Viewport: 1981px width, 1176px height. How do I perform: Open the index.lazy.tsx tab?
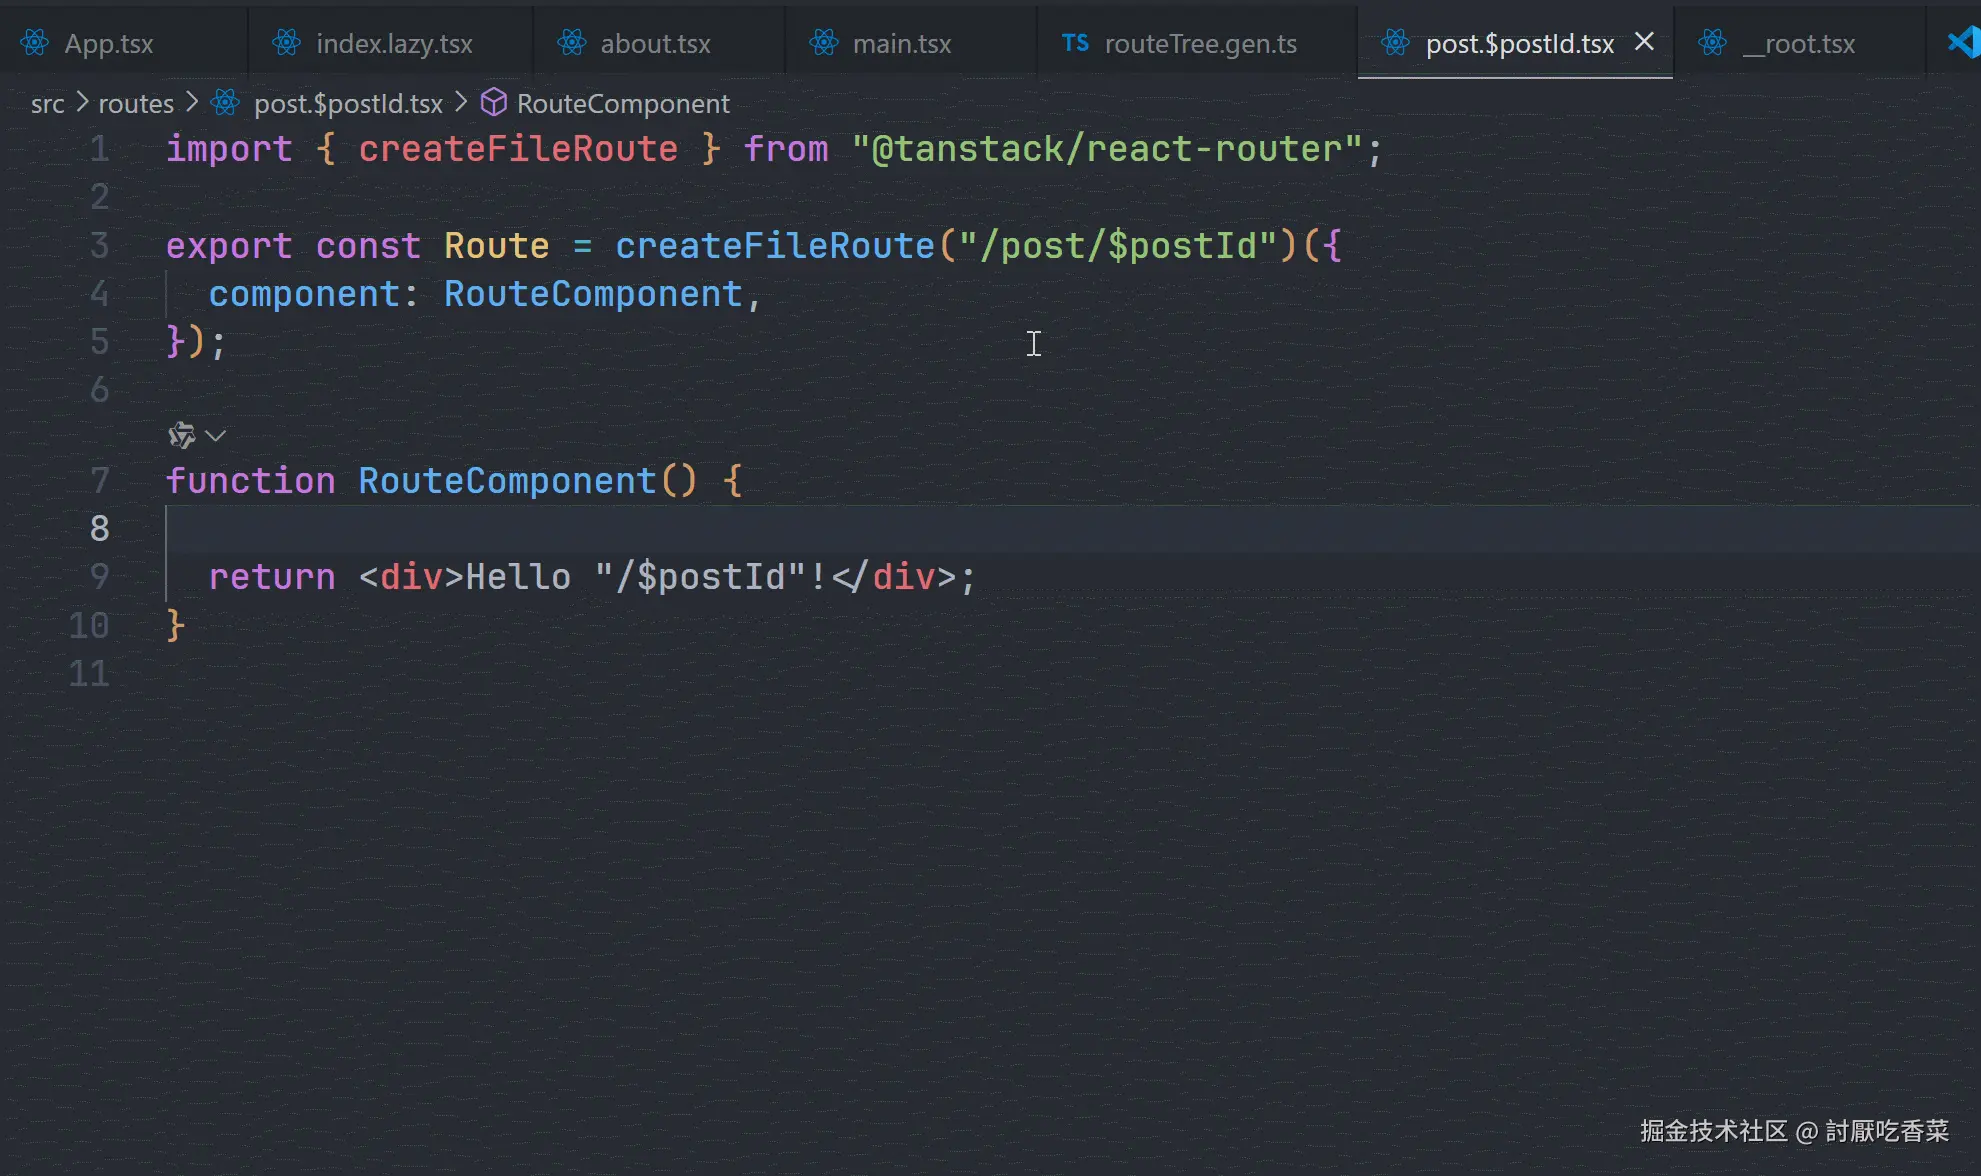click(x=393, y=44)
